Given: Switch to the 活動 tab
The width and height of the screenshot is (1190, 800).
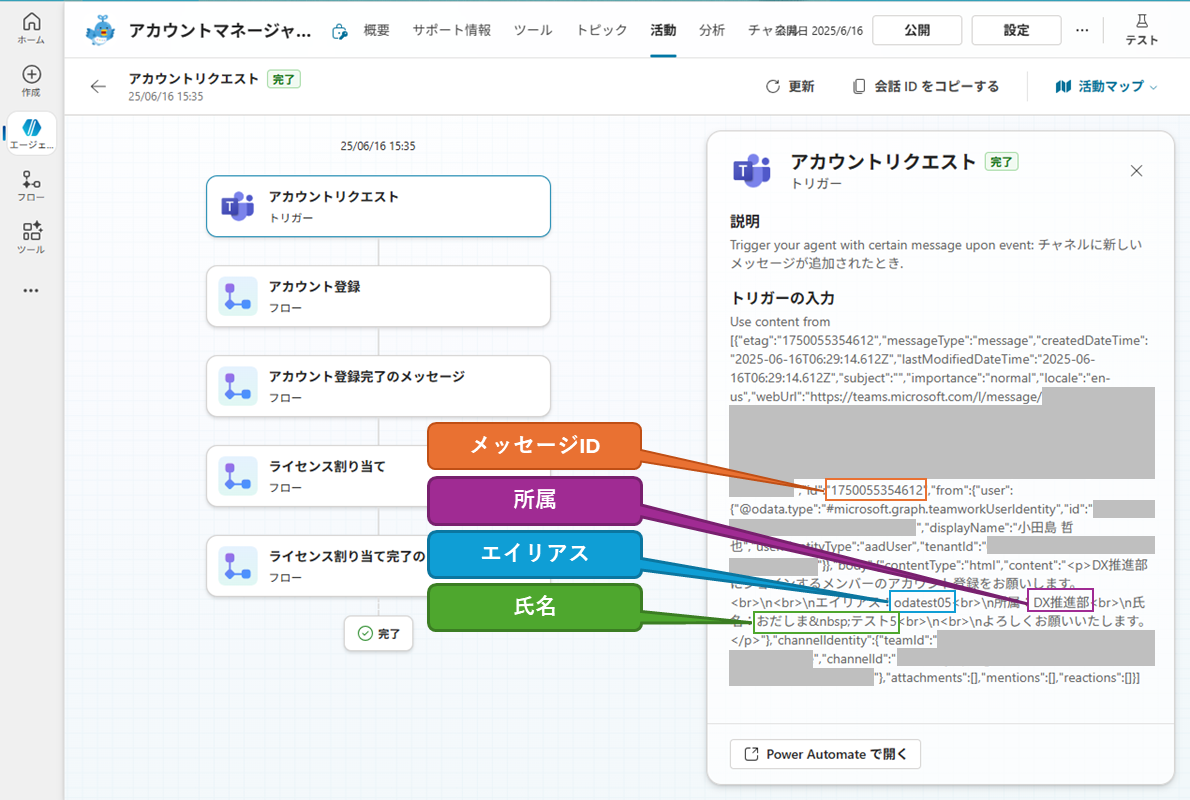Looking at the screenshot, I should click(663, 30).
